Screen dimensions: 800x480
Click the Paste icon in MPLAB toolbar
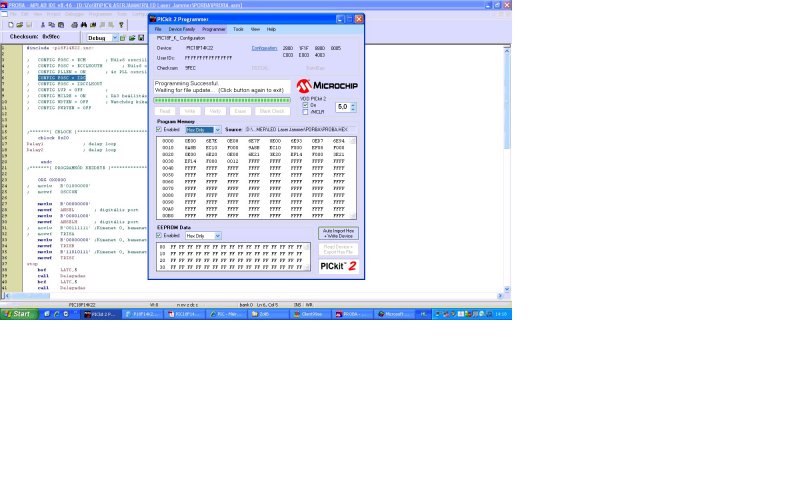(x=61, y=24)
